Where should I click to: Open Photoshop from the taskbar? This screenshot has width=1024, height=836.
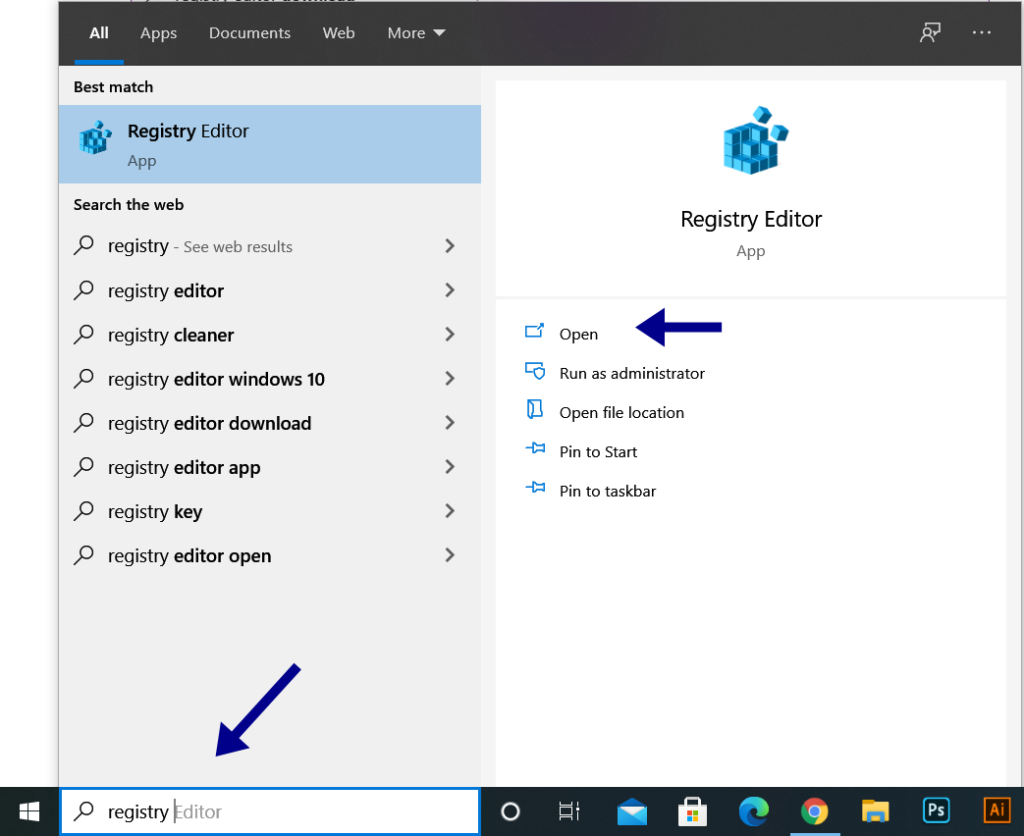click(x=936, y=810)
